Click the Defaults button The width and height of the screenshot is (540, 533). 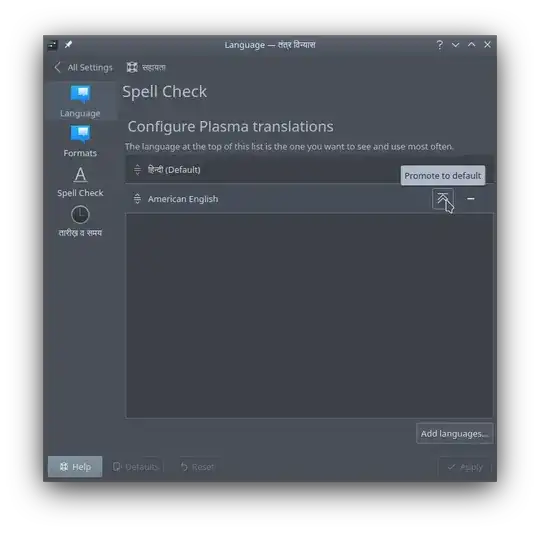[x=136, y=467]
